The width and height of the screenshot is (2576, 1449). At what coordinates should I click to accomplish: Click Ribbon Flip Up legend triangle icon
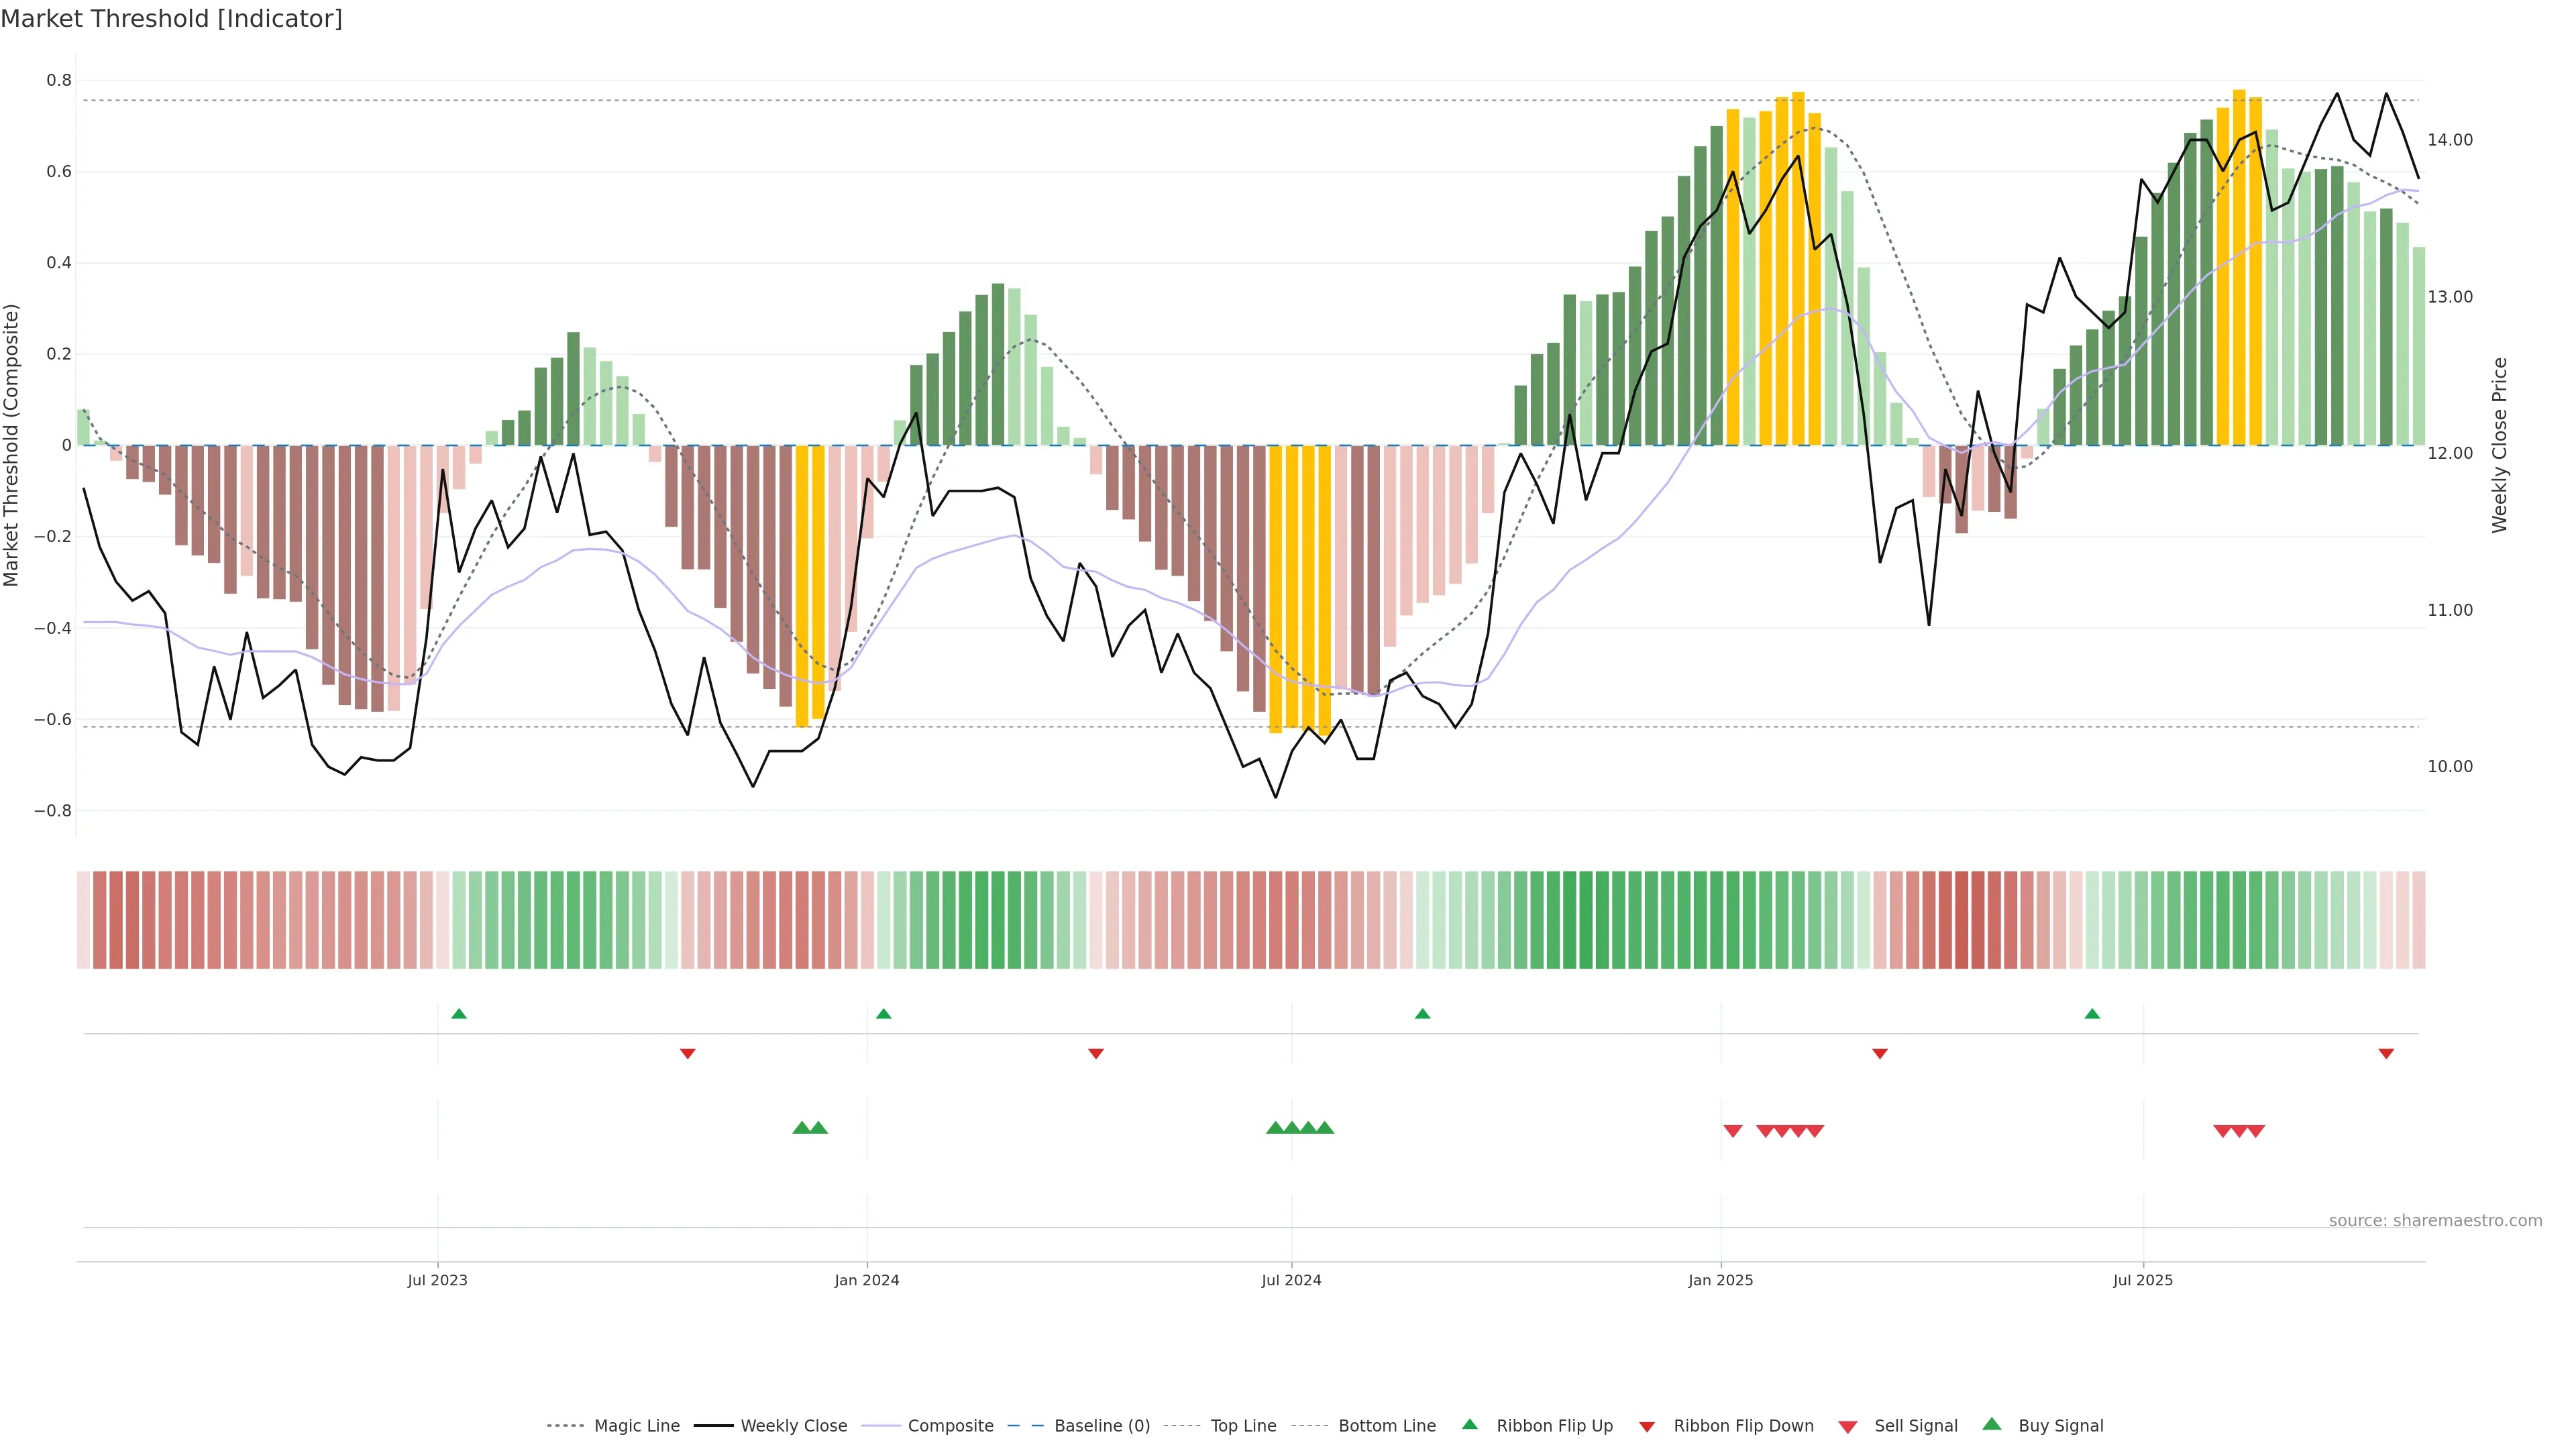click(x=1469, y=1424)
